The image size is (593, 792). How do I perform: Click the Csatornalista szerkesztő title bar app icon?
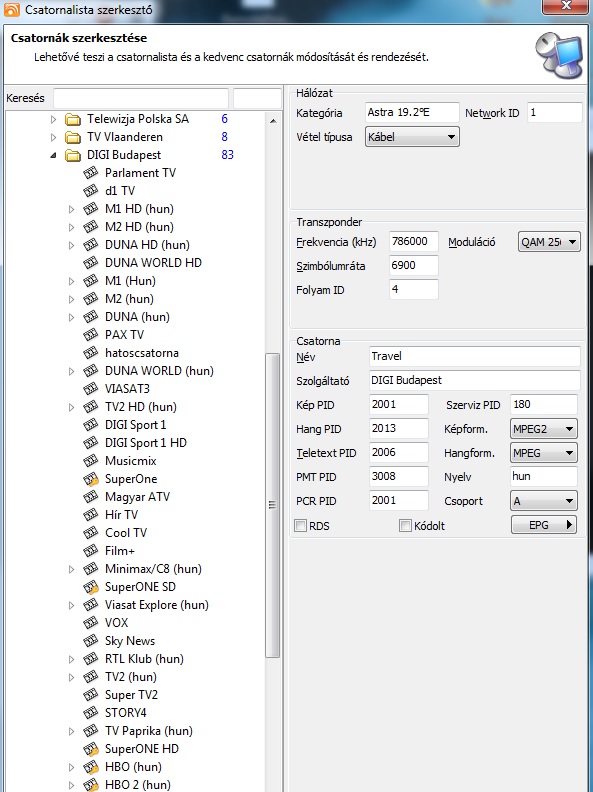pyautogui.click(x=12, y=9)
